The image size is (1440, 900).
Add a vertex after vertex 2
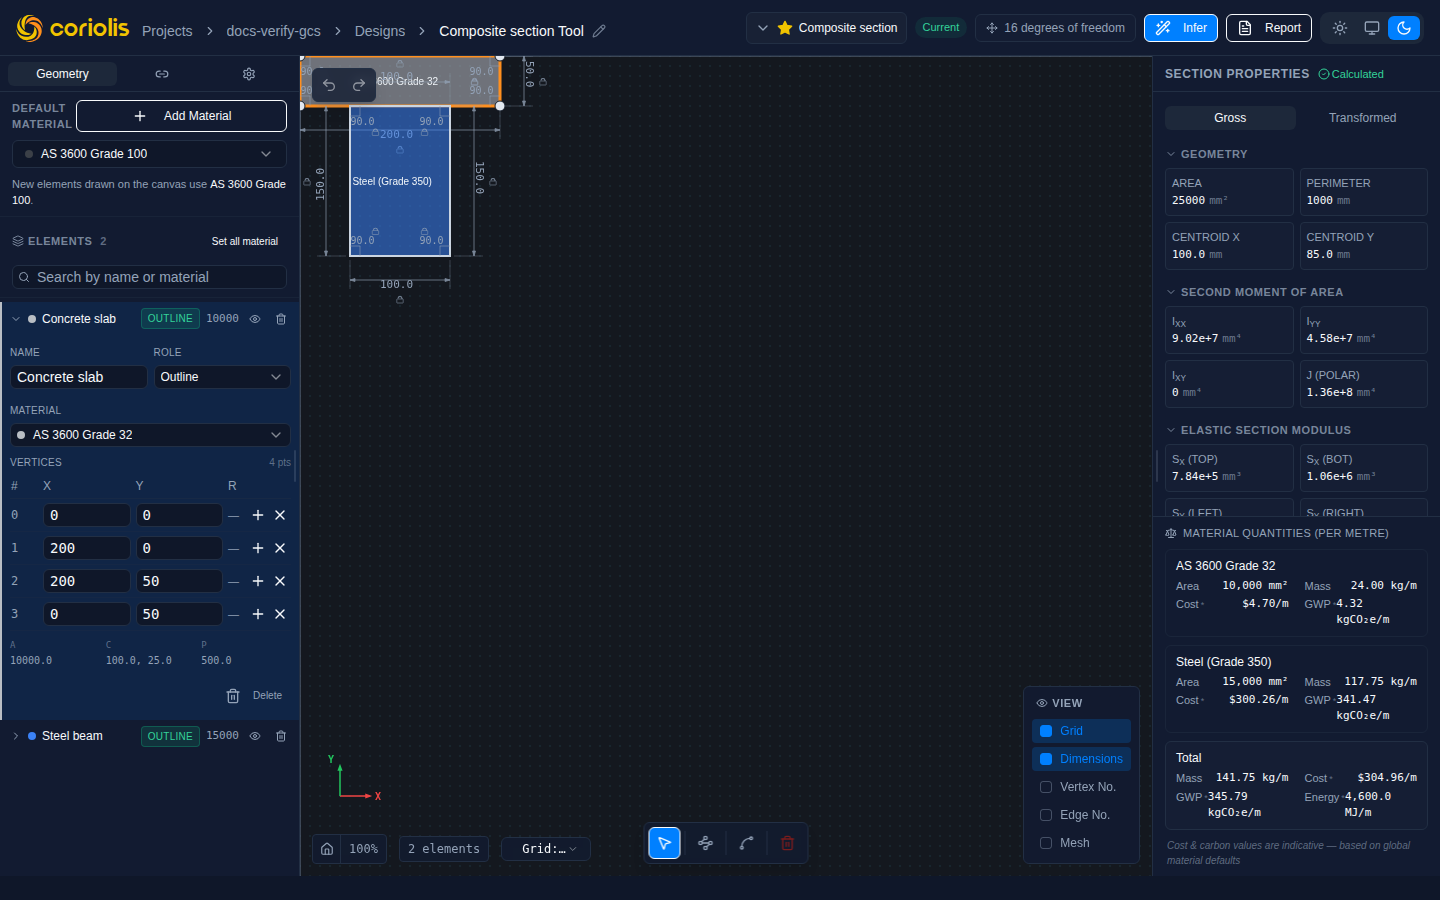258,581
